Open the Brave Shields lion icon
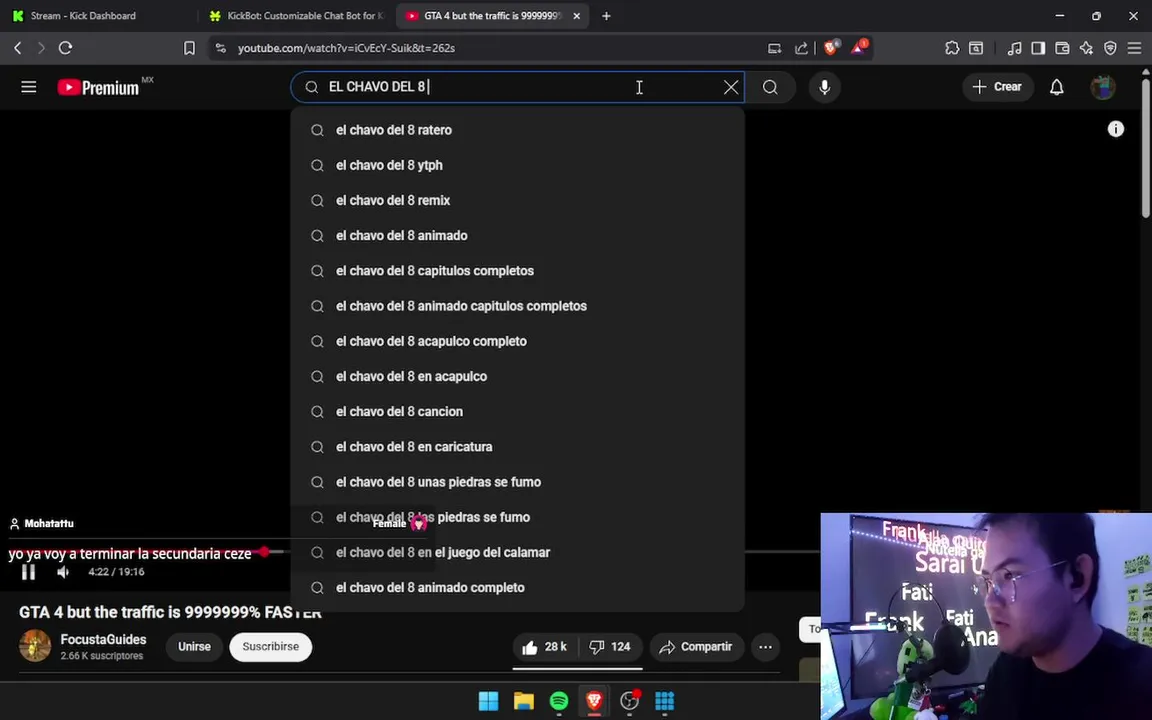The height and width of the screenshot is (720, 1152). point(831,48)
